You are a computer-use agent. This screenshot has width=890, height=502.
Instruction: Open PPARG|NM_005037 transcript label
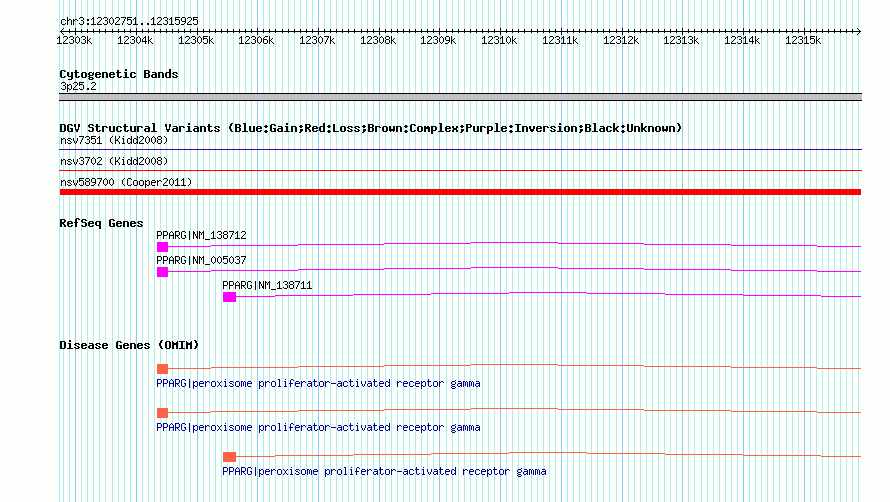(201, 260)
